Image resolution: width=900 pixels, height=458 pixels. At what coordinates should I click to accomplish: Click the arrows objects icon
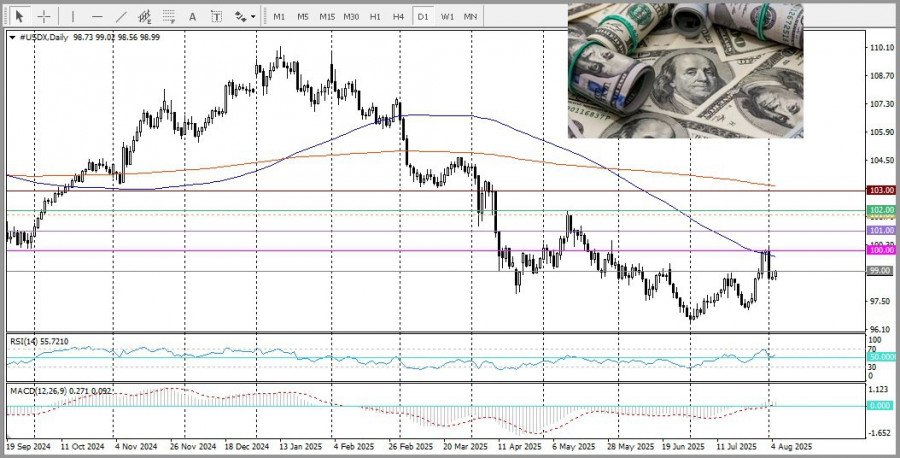(240, 17)
